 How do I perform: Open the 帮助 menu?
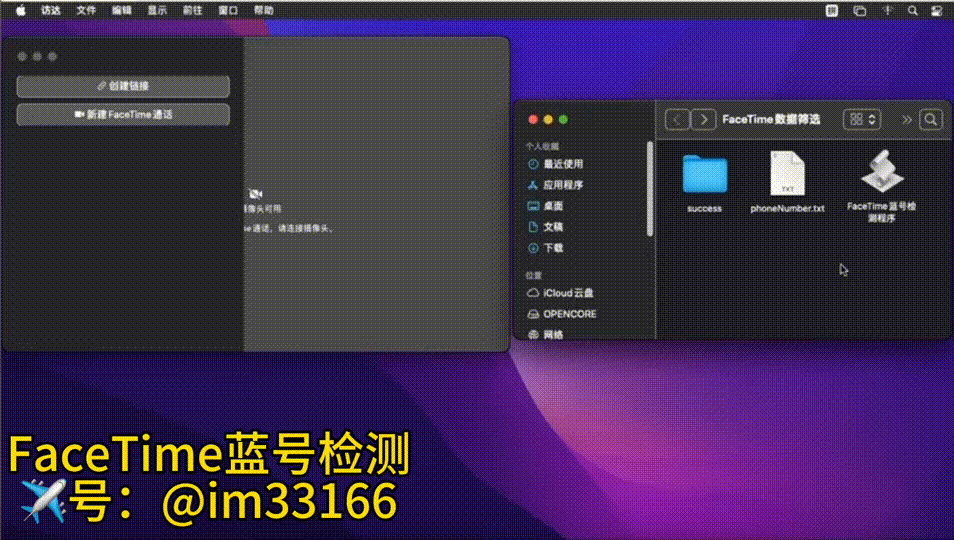pyautogui.click(x=263, y=10)
